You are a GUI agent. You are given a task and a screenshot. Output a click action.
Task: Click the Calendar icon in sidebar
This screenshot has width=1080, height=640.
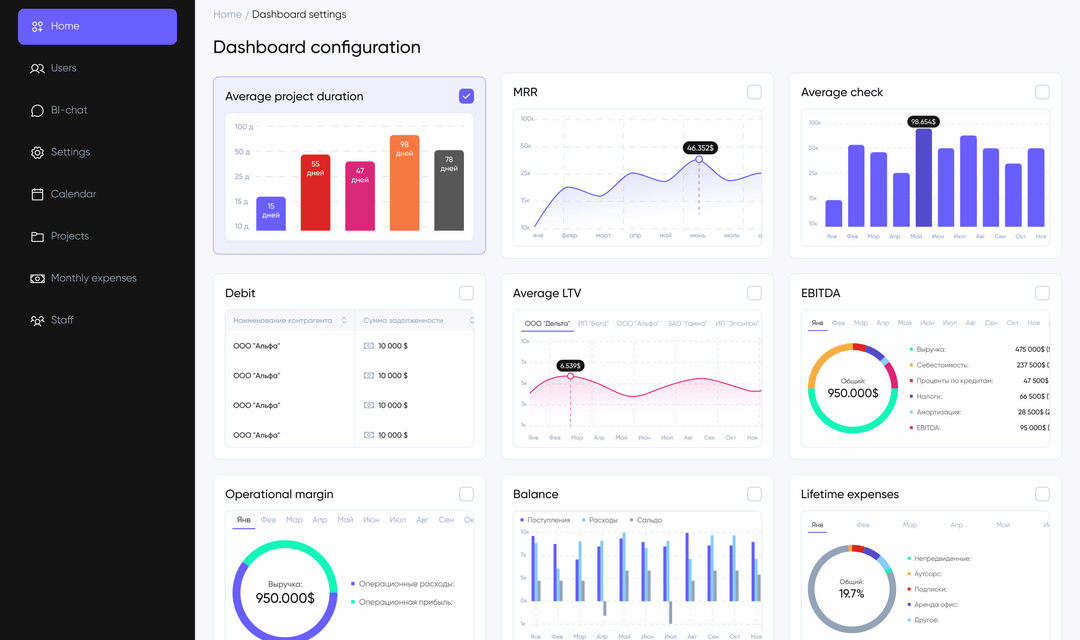click(x=37, y=195)
